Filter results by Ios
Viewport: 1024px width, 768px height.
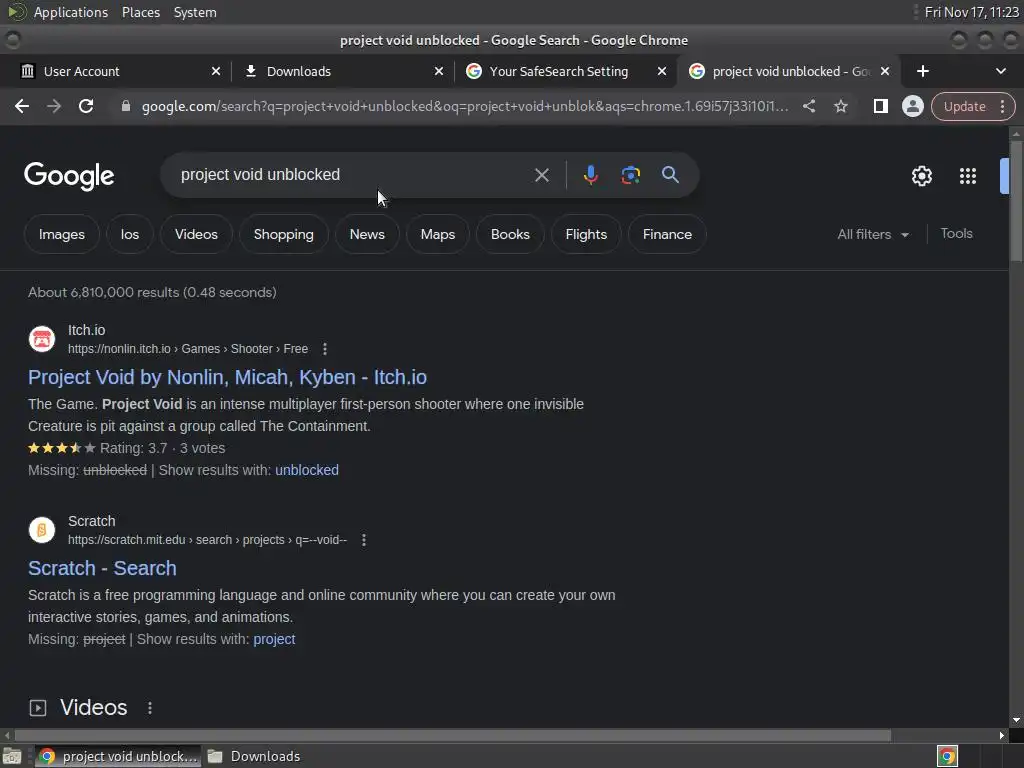pyautogui.click(x=129, y=234)
